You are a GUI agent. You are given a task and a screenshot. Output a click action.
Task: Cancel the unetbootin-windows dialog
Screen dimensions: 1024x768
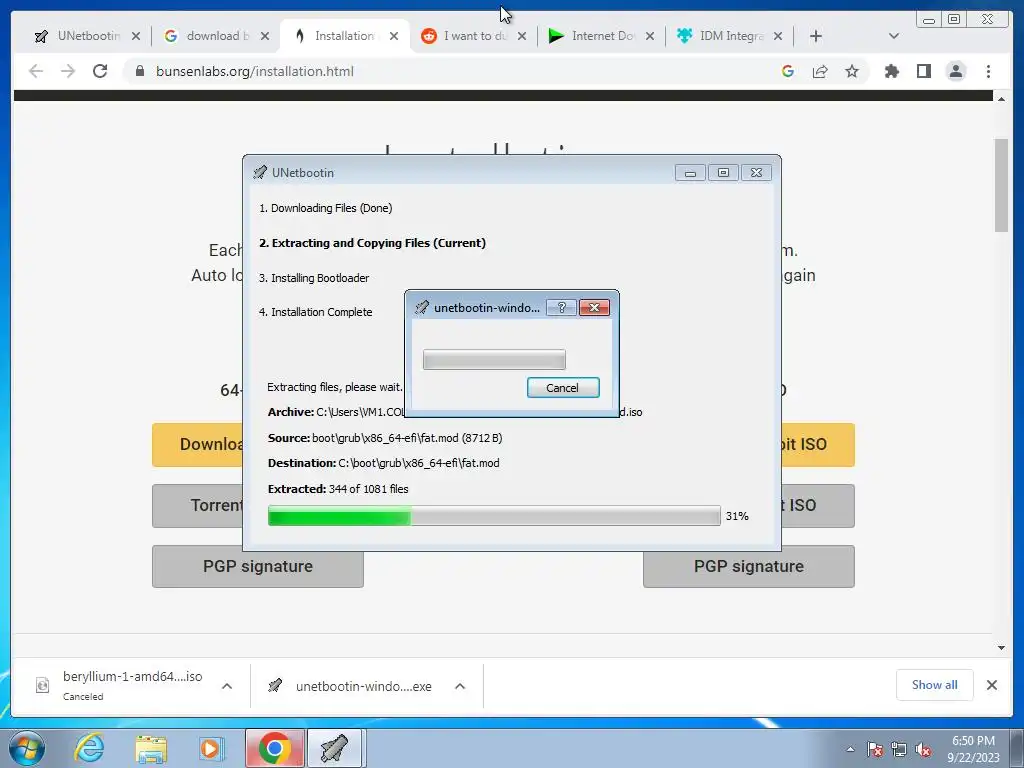click(563, 387)
